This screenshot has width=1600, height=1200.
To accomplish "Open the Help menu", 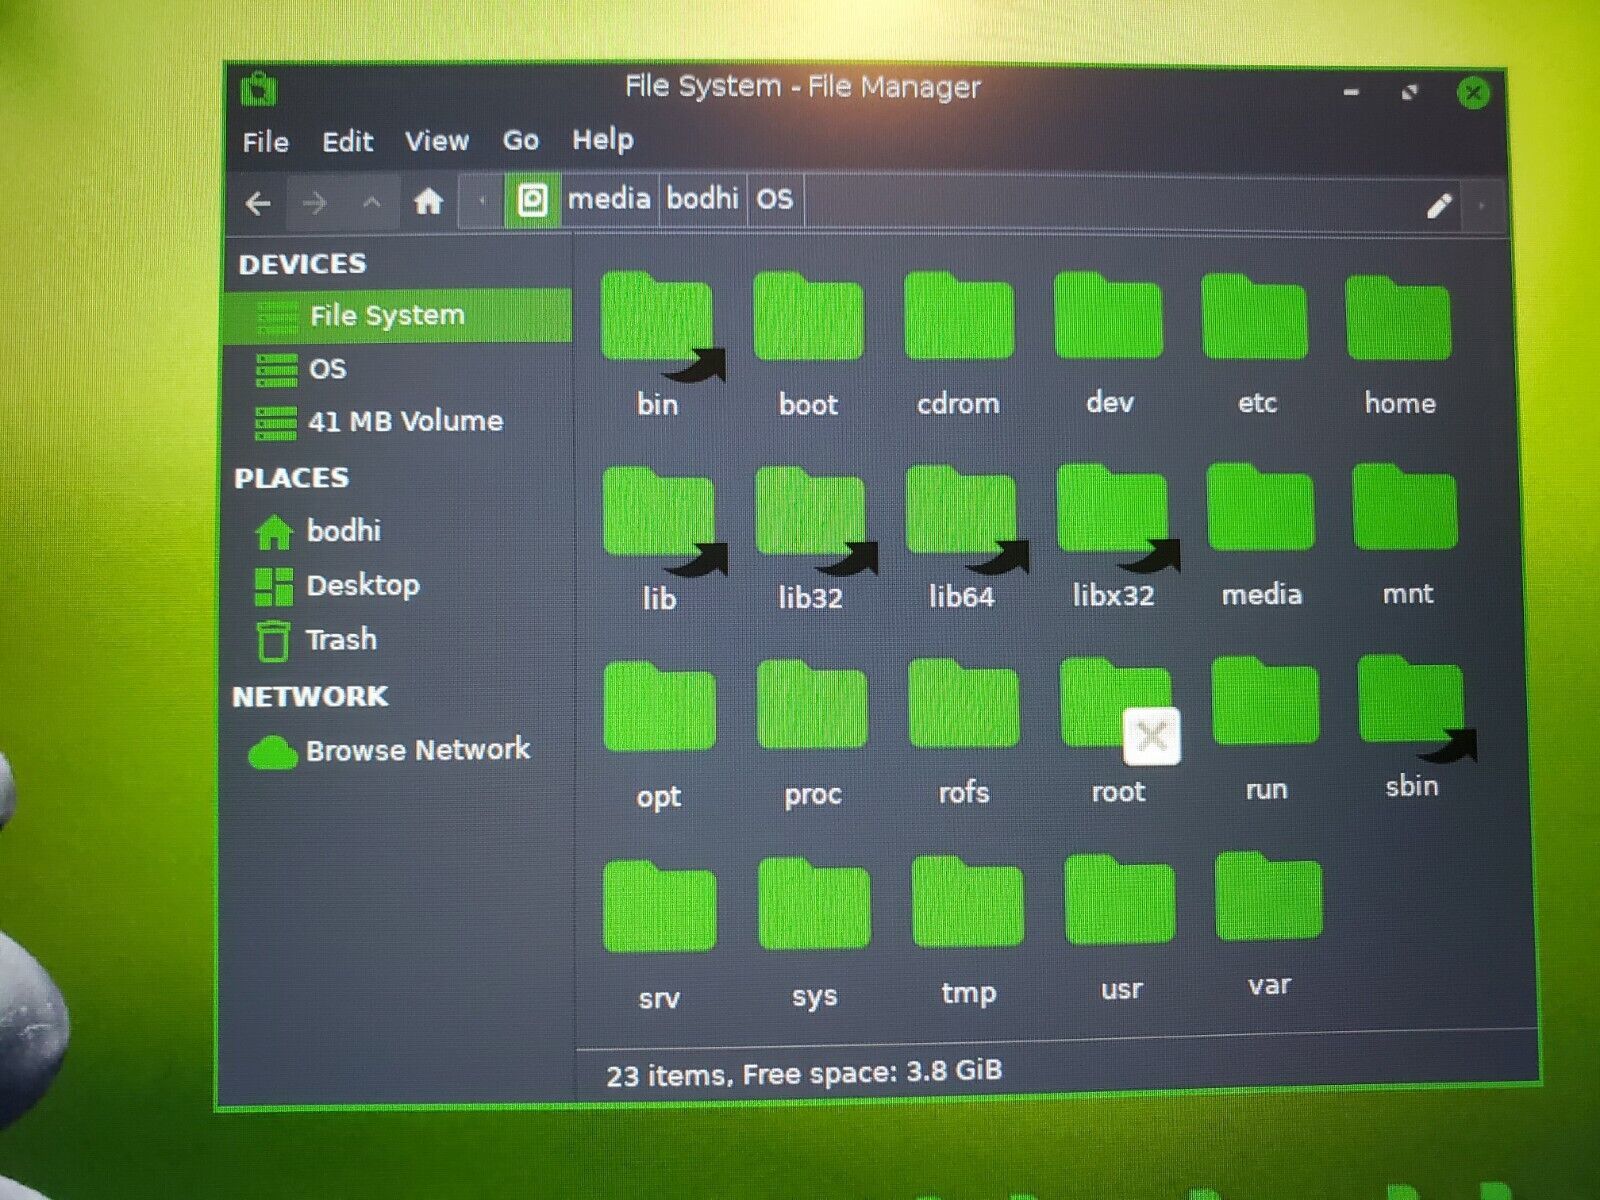I will coord(602,139).
